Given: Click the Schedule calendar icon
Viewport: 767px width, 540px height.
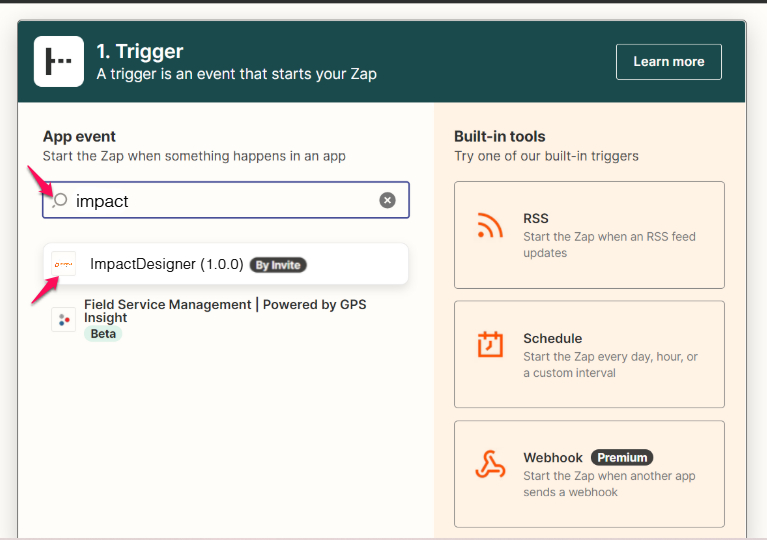Looking at the screenshot, I should pos(490,346).
